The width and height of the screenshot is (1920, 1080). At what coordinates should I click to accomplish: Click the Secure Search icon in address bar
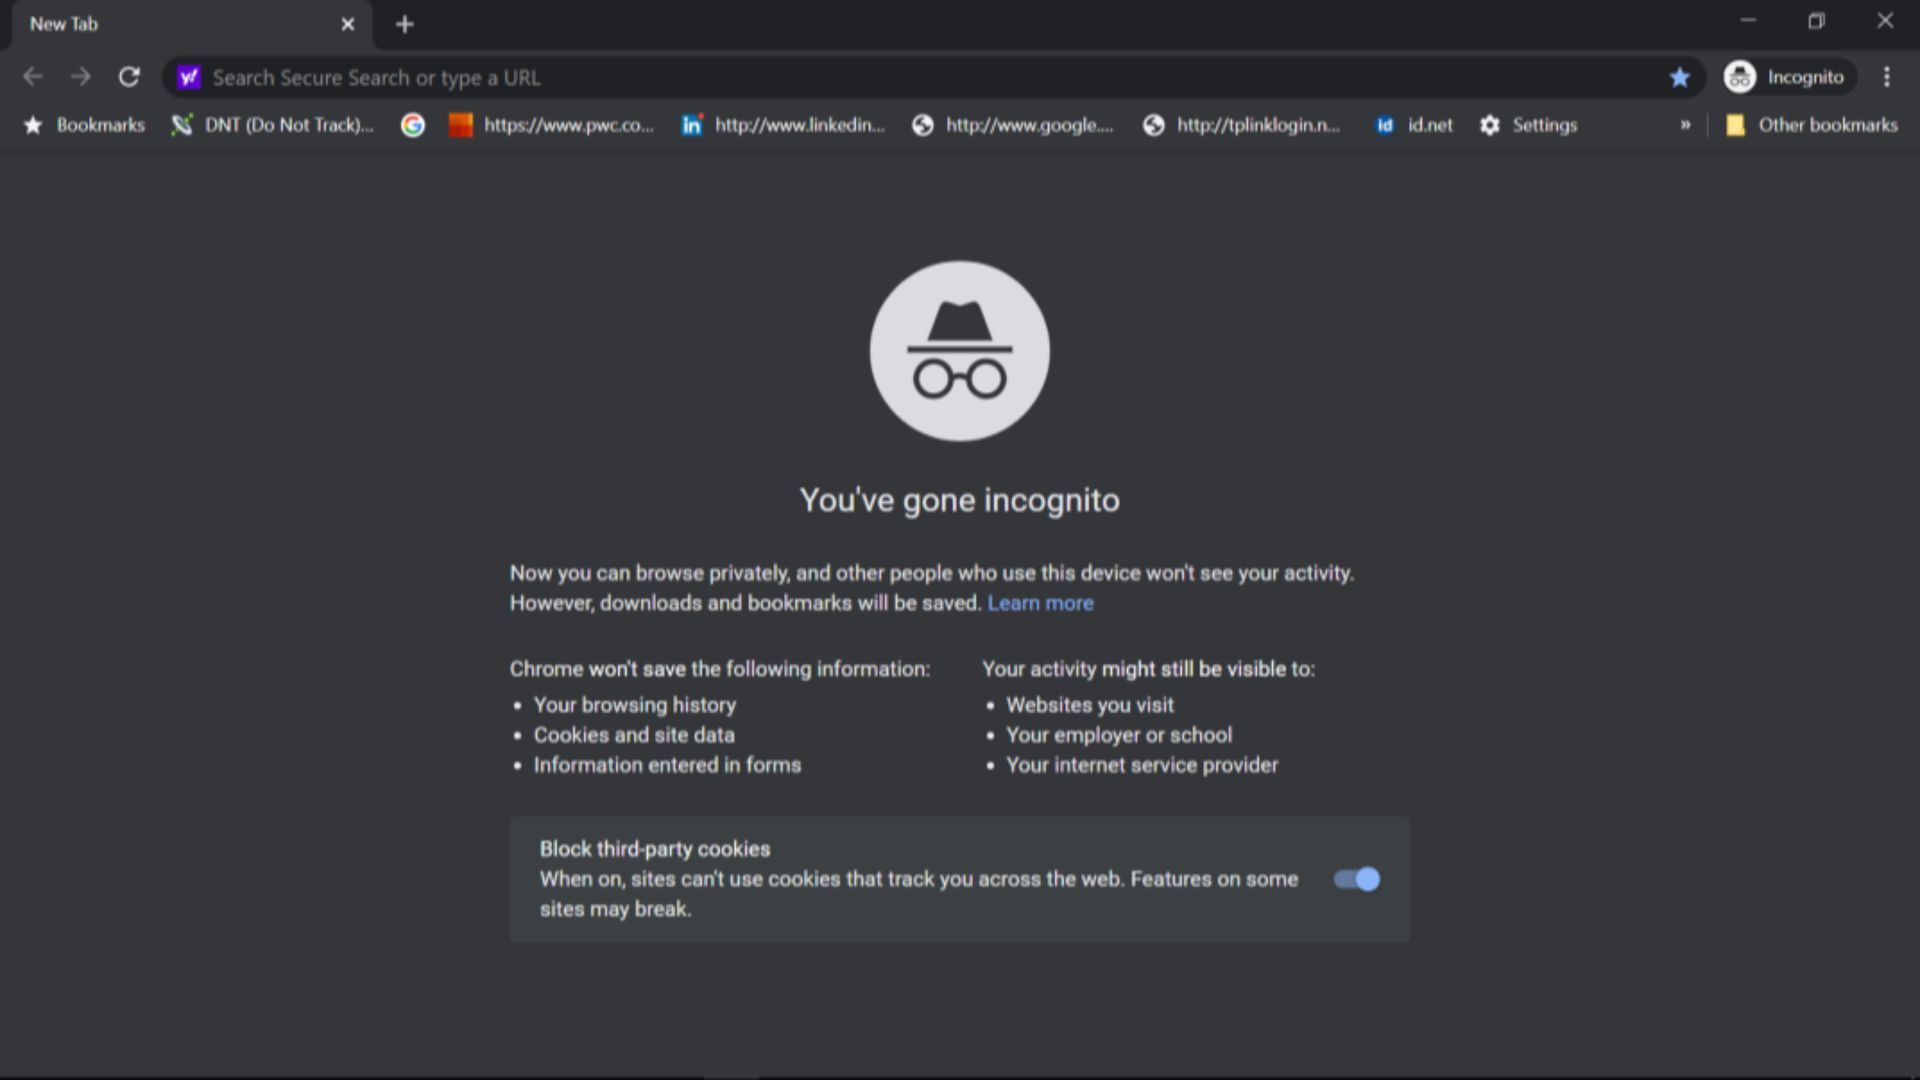coord(188,77)
